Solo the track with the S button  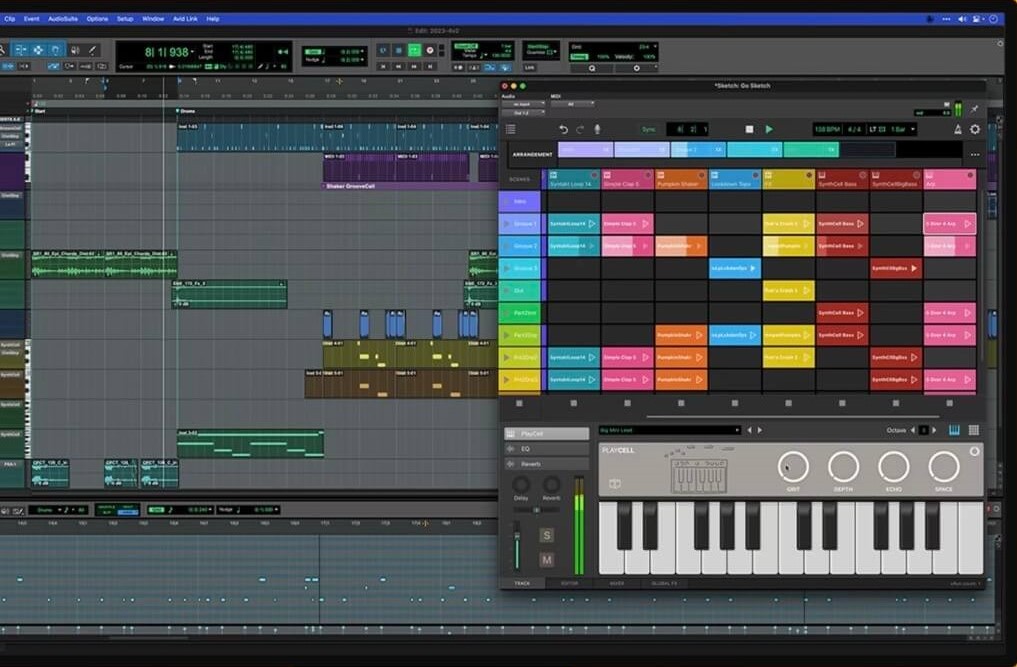click(x=547, y=535)
